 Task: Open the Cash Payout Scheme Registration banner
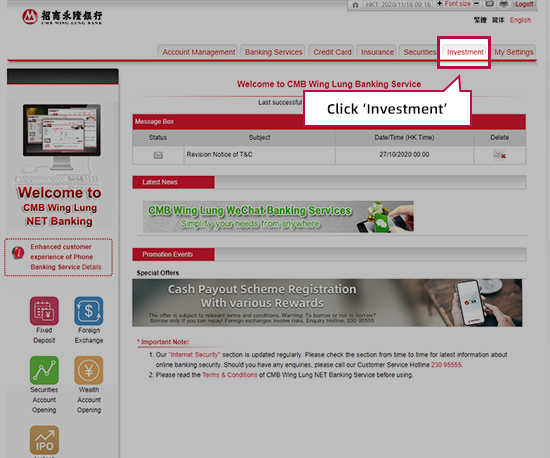[327, 303]
